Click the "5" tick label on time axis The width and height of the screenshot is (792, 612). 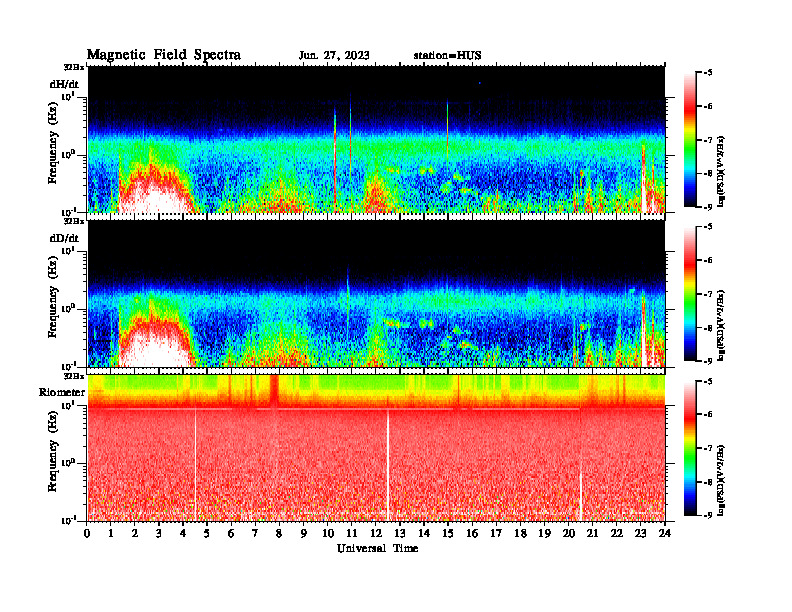pyautogui.click(x=207, y=533)
